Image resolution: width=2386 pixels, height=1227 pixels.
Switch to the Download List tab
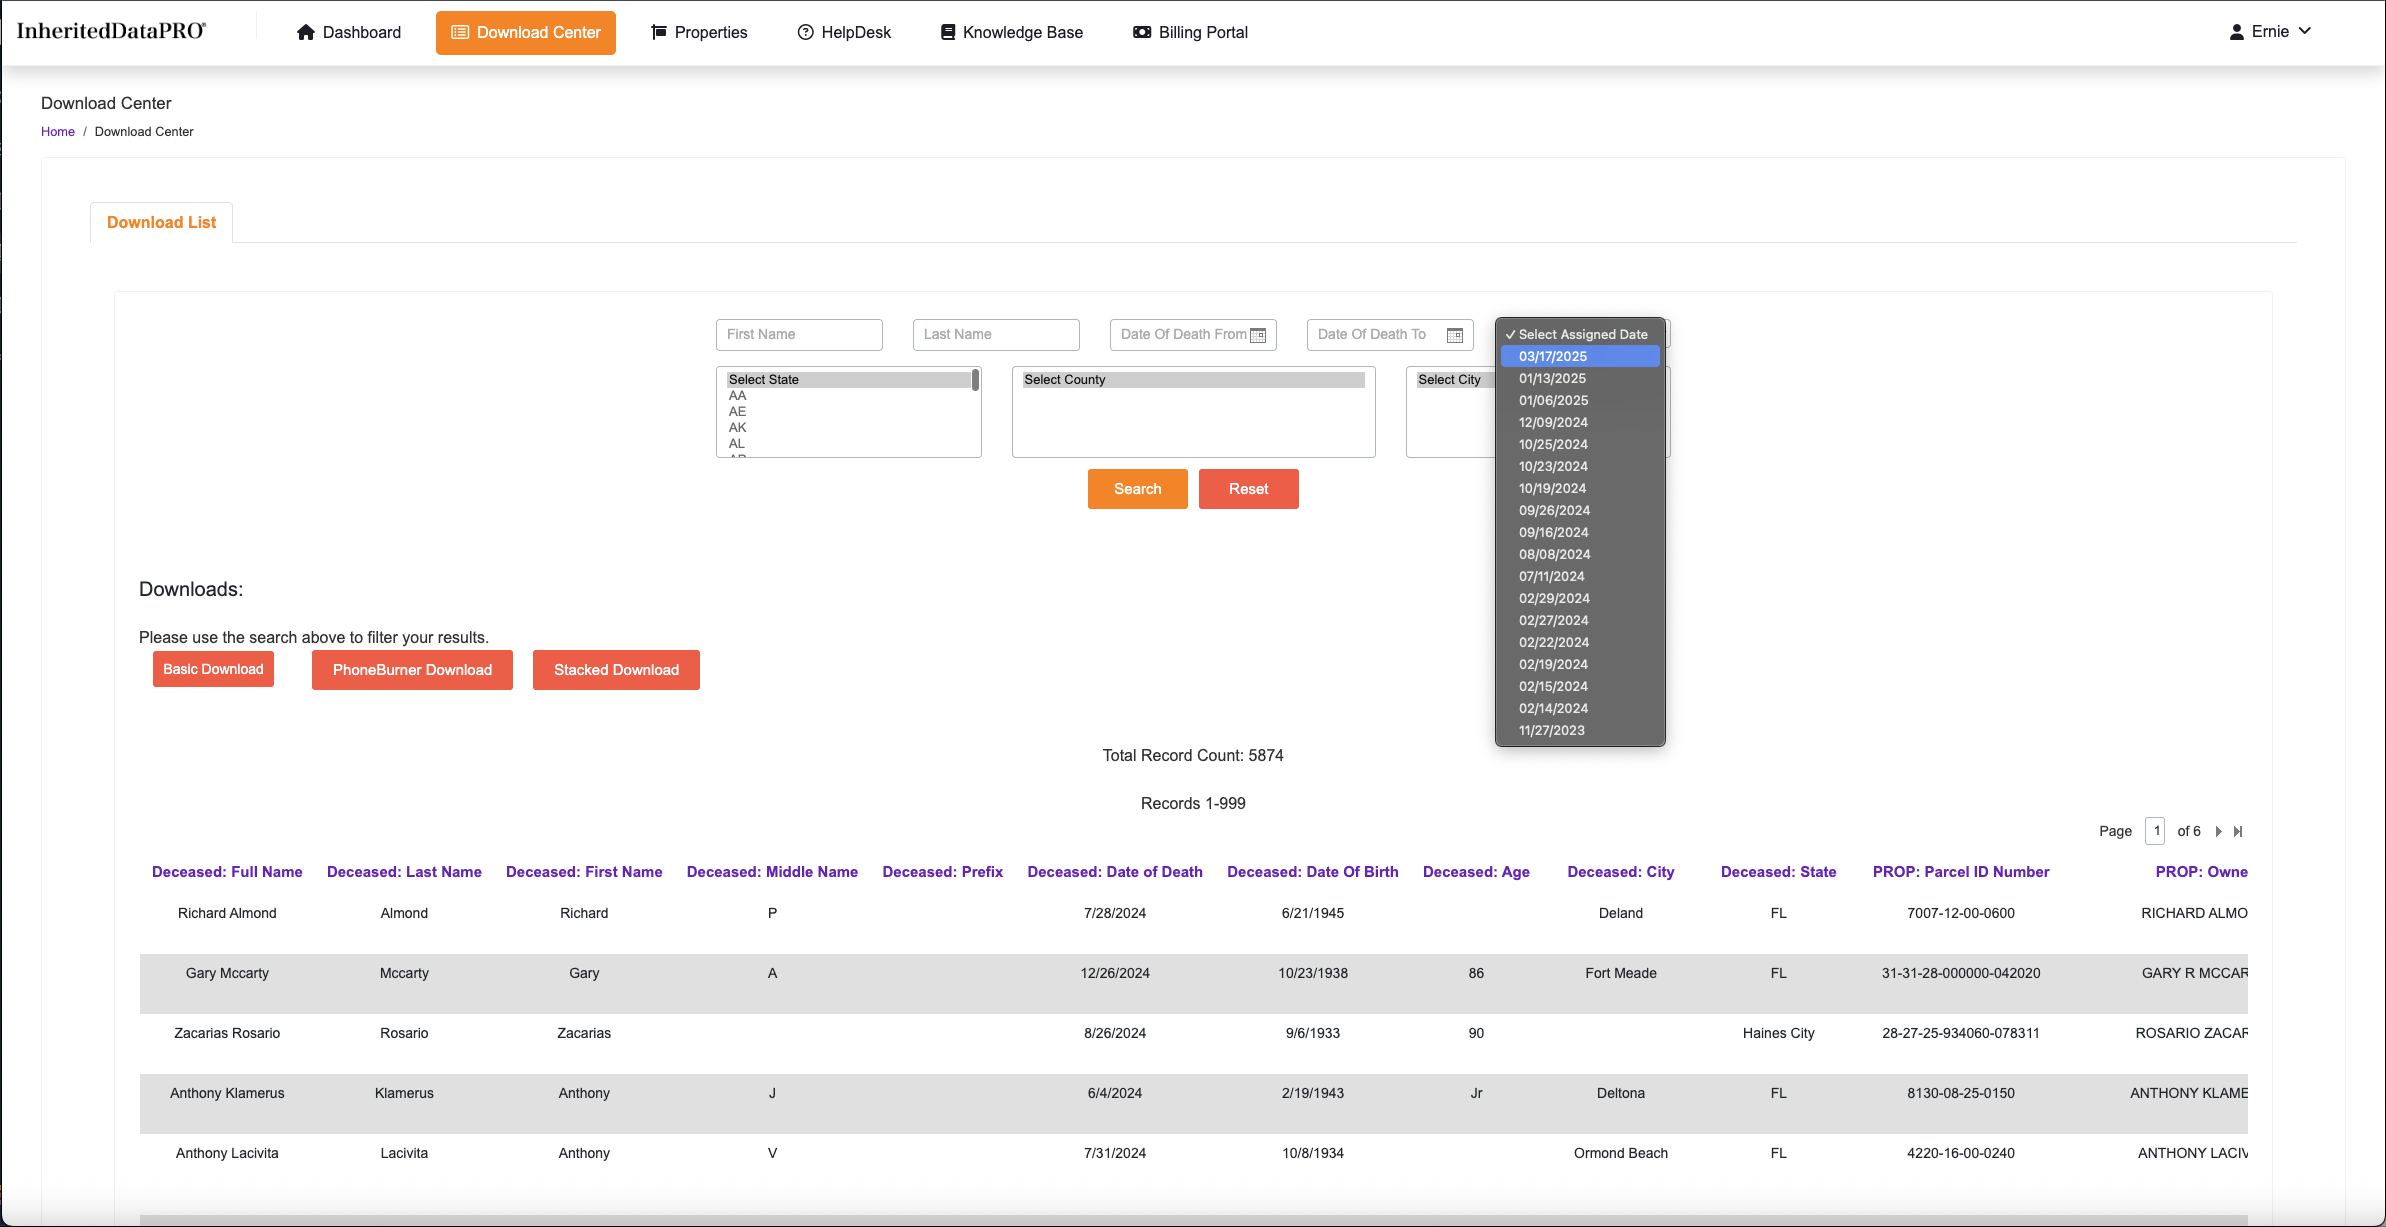tap(161, 222)
